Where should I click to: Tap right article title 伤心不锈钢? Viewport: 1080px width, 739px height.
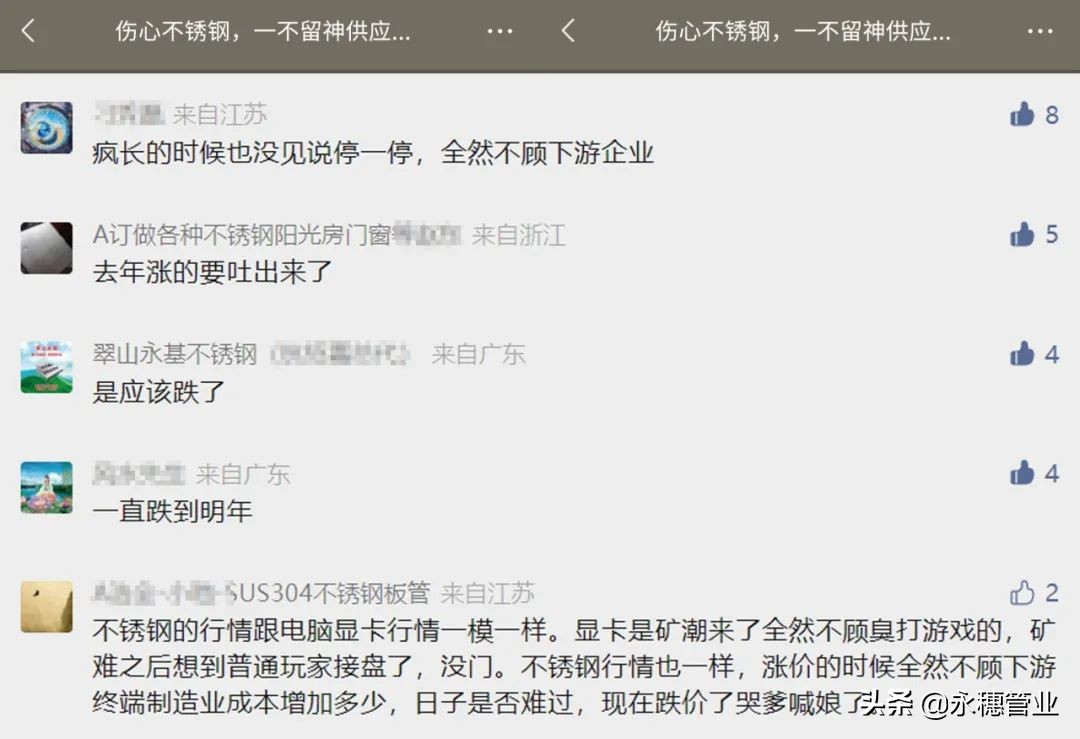[803, 31]
